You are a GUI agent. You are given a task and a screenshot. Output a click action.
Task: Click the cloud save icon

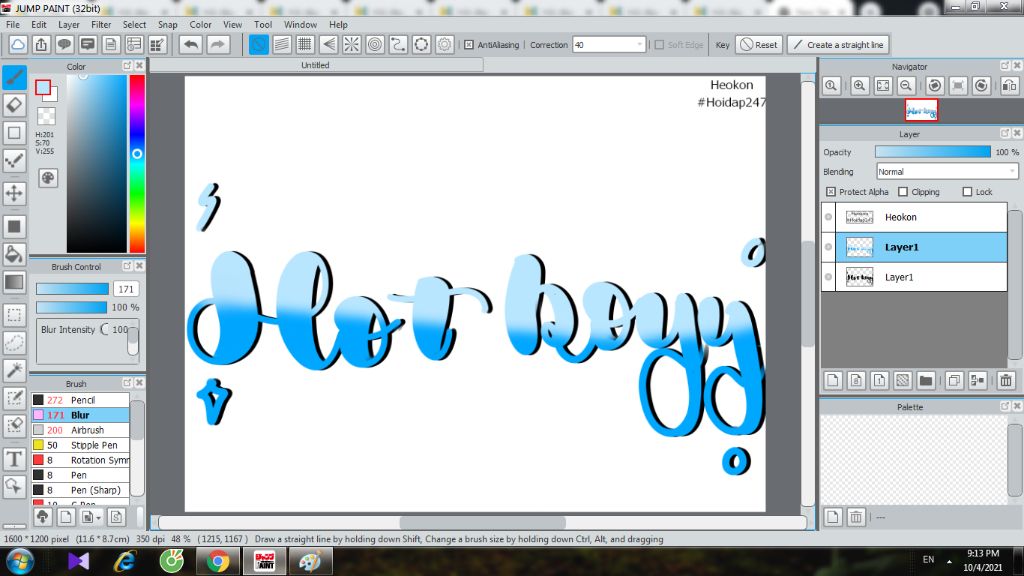[x=18, y=44]
